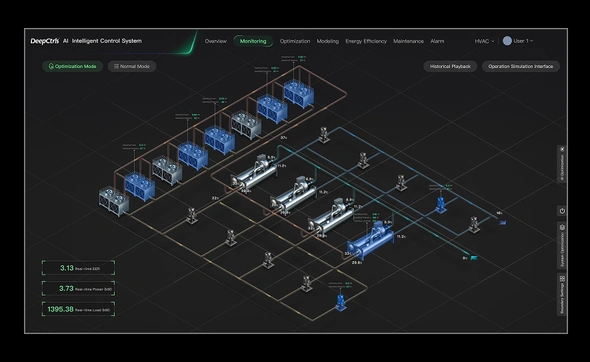Viewport: 590px width, 362px height.
Task: Open the User 1 account menu
Action: 523,41
